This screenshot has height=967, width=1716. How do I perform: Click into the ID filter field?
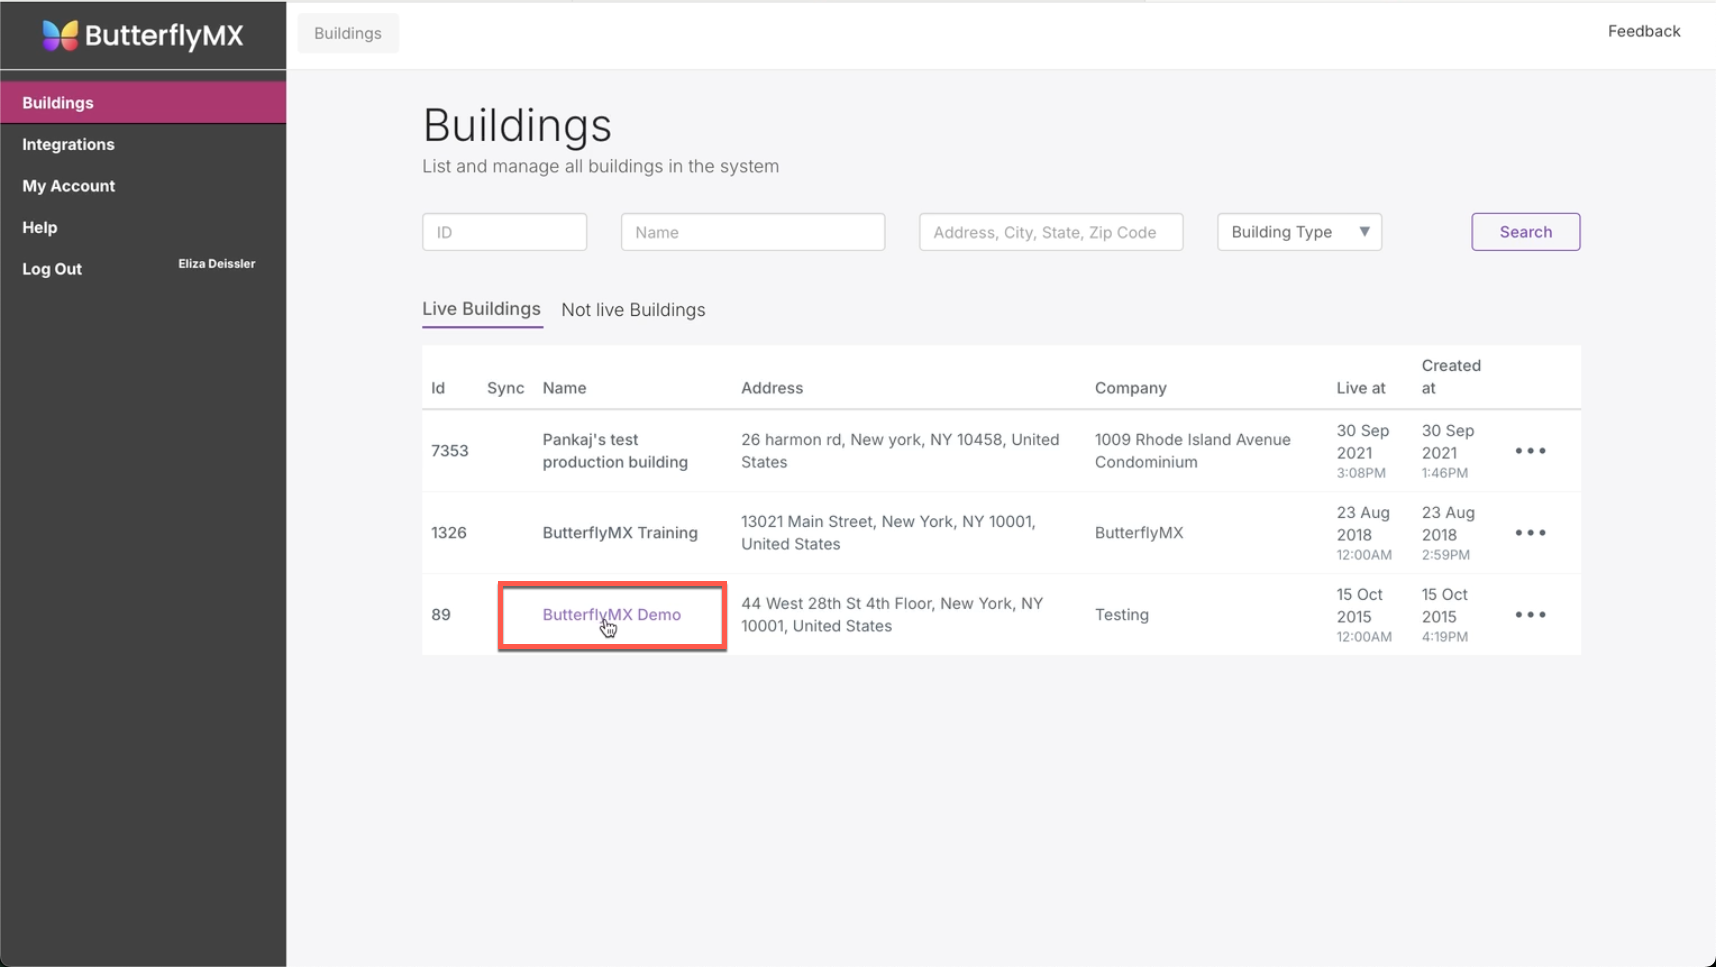click(x=504, y=232)
